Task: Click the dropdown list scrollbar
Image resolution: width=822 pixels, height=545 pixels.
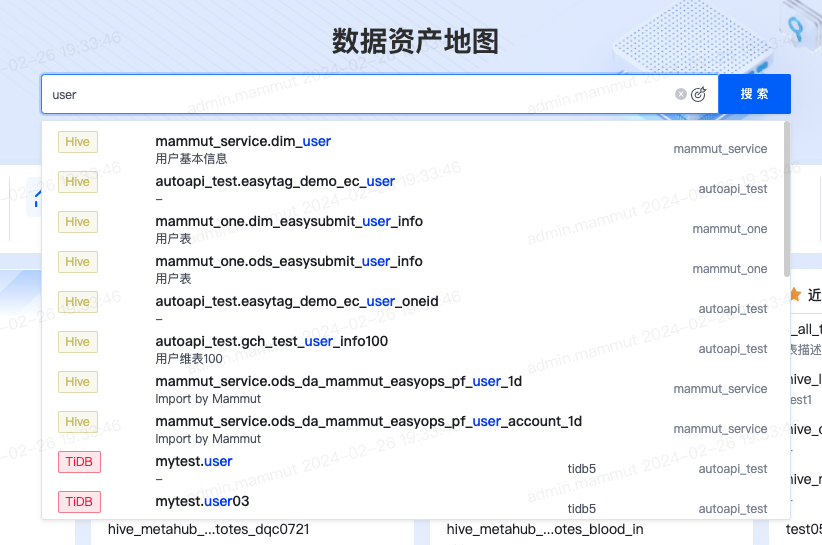Action: point(786,199)
